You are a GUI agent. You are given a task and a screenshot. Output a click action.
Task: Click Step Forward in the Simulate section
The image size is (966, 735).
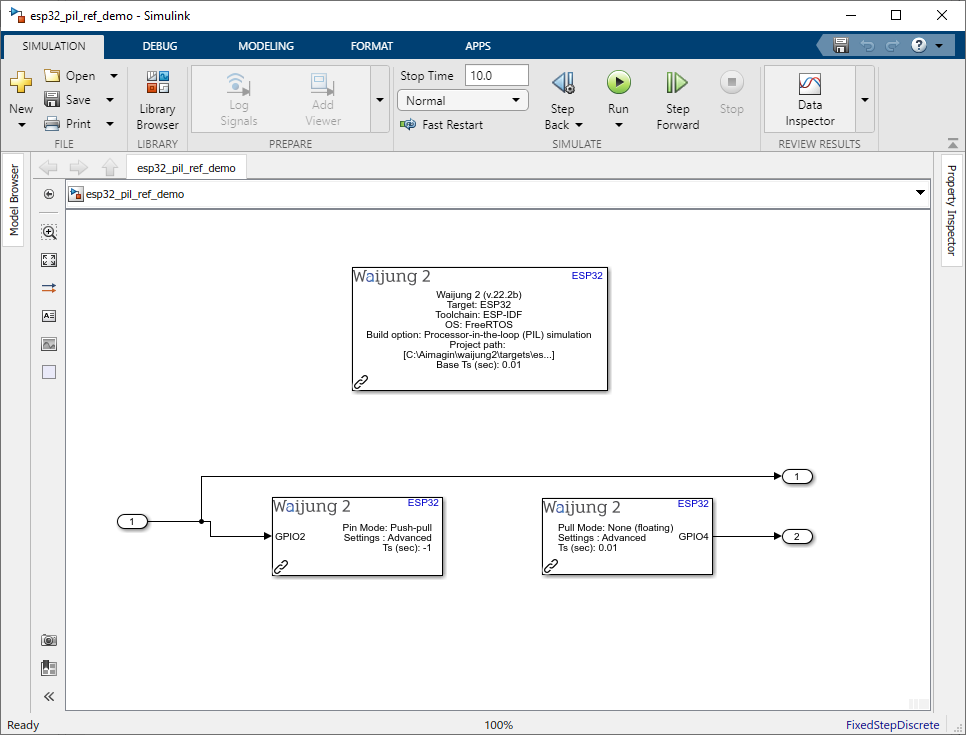[677, 100]
